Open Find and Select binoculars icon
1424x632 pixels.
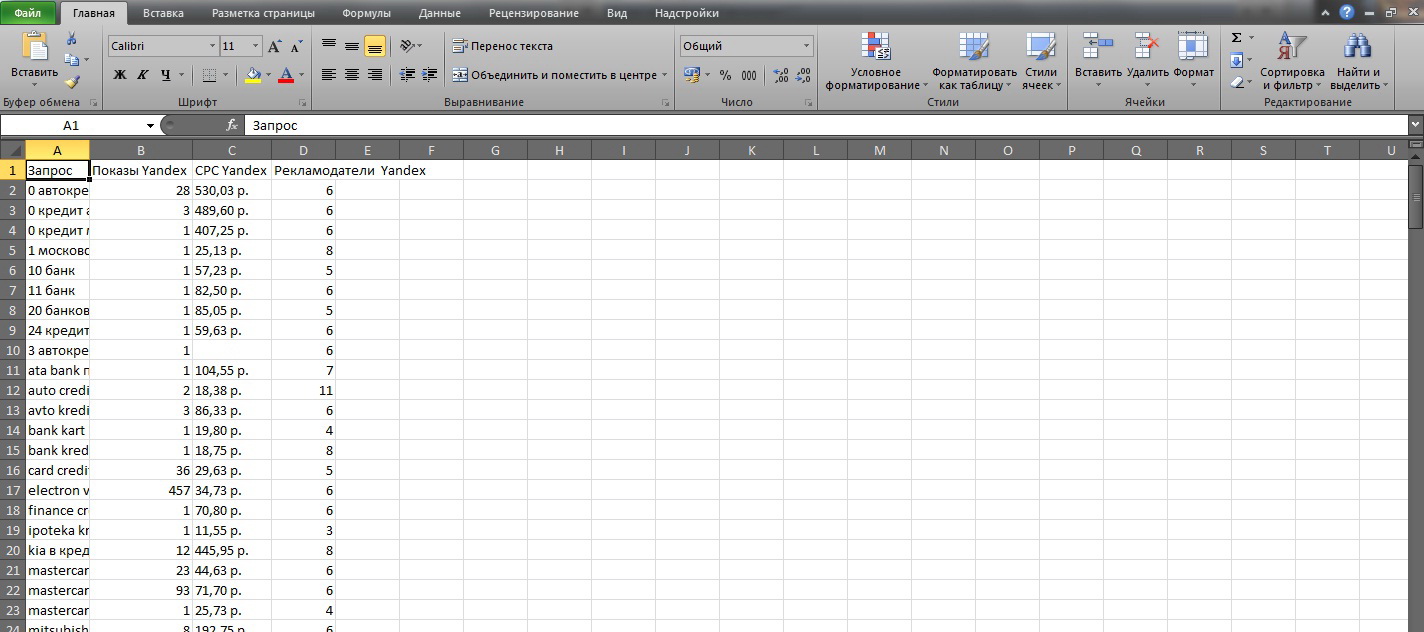[x=1357, y=47]
